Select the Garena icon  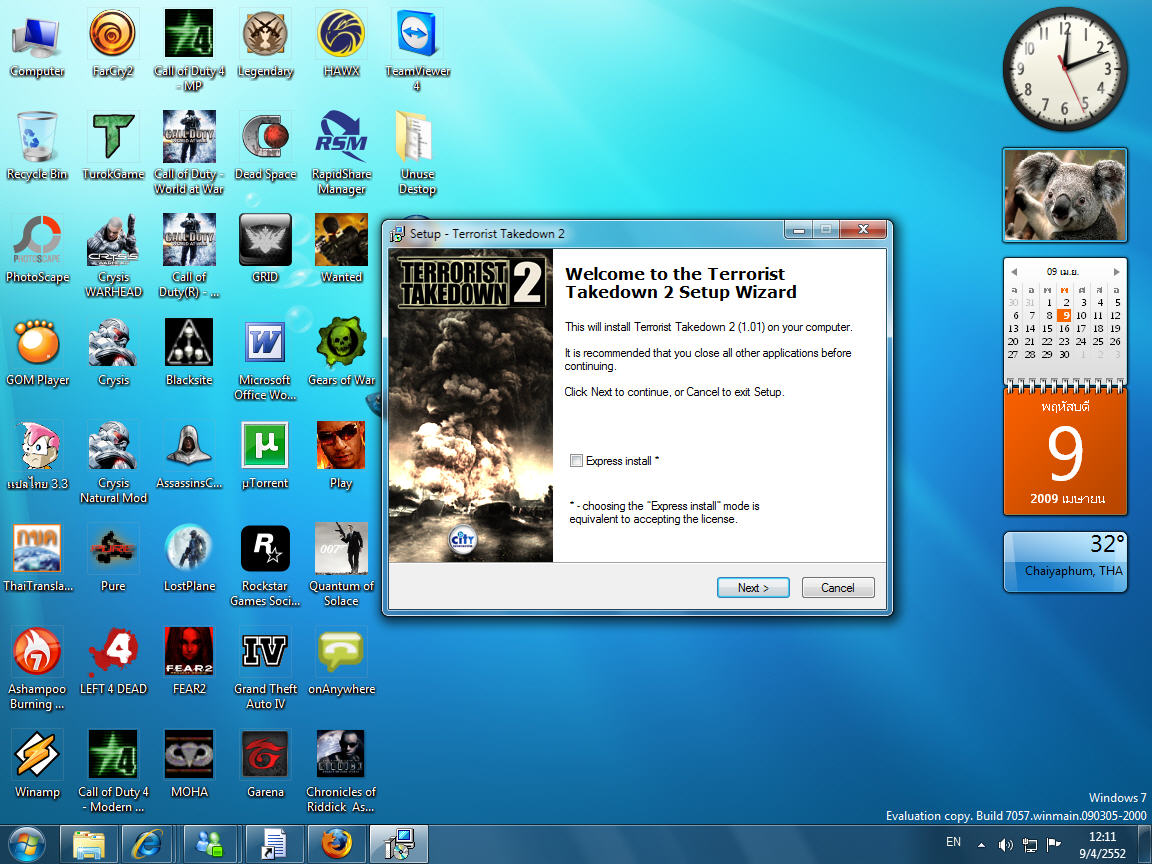(265, 763)
